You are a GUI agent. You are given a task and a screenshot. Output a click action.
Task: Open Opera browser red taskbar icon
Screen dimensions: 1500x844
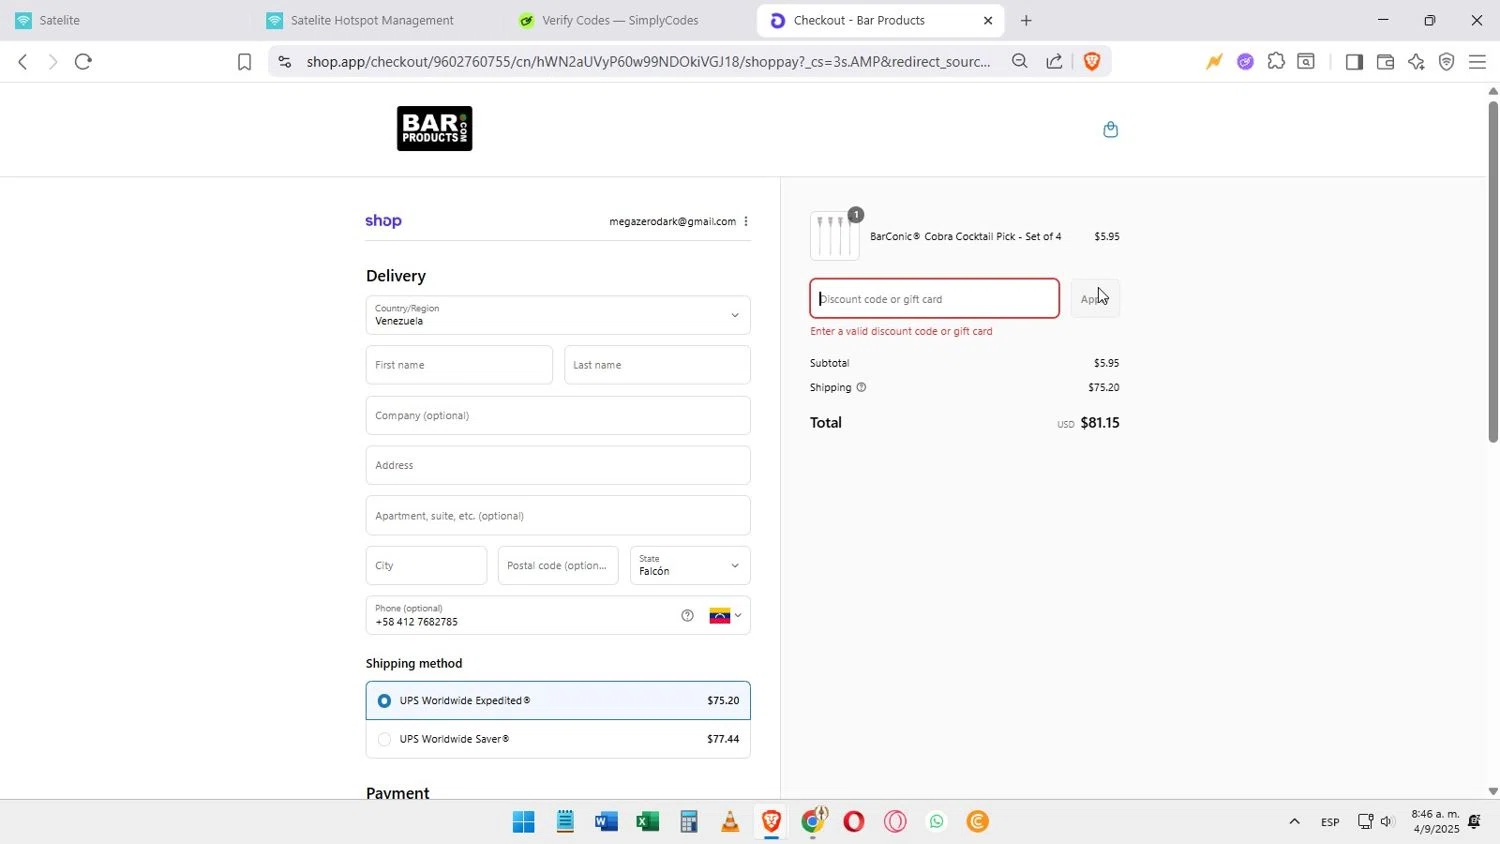853,822
